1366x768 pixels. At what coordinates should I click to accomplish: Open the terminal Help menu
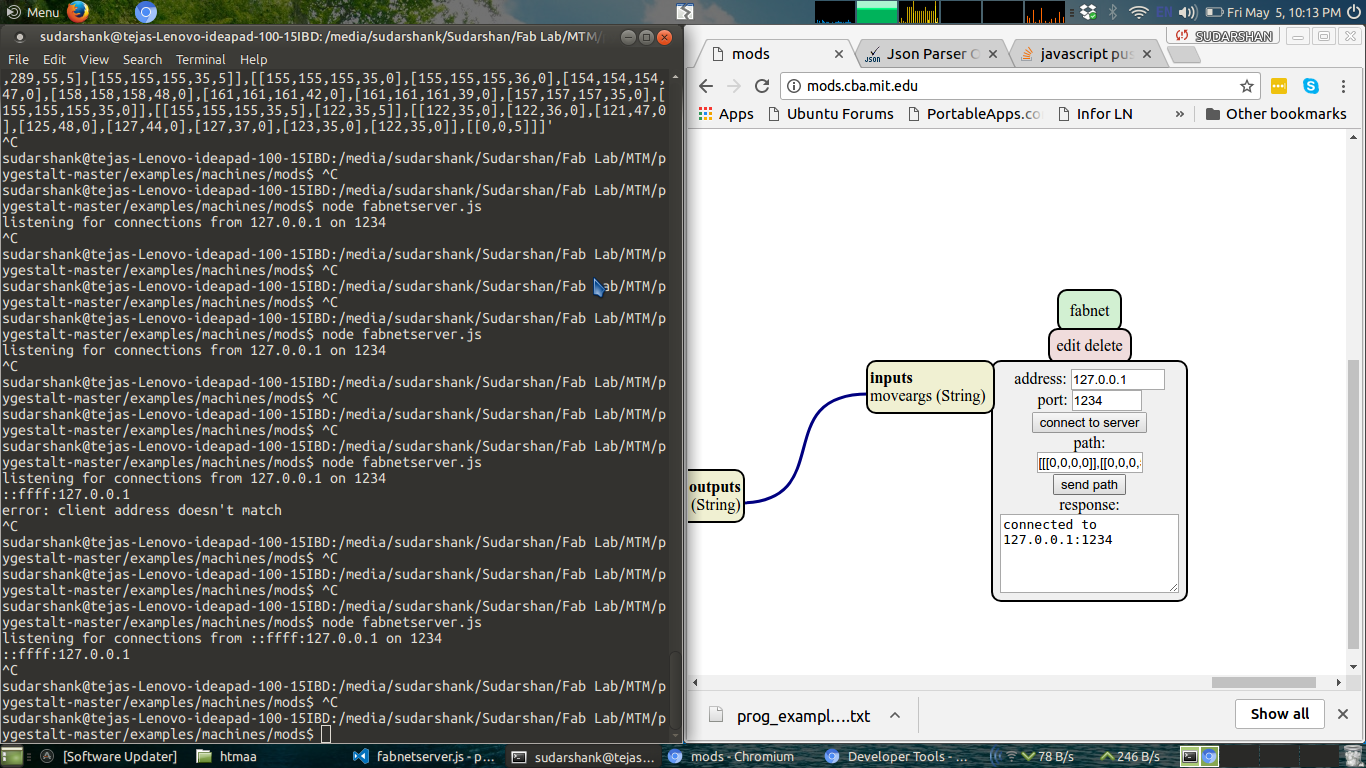tap(254, 60)
